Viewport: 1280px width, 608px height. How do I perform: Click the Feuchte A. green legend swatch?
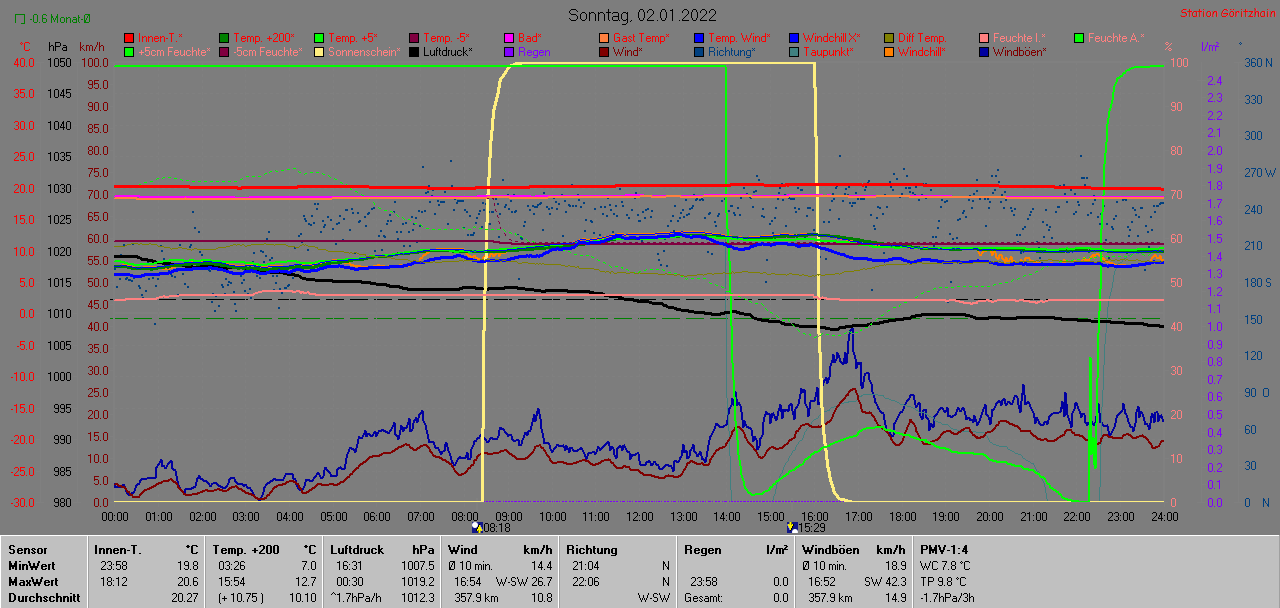click(x=1079, y=37)
